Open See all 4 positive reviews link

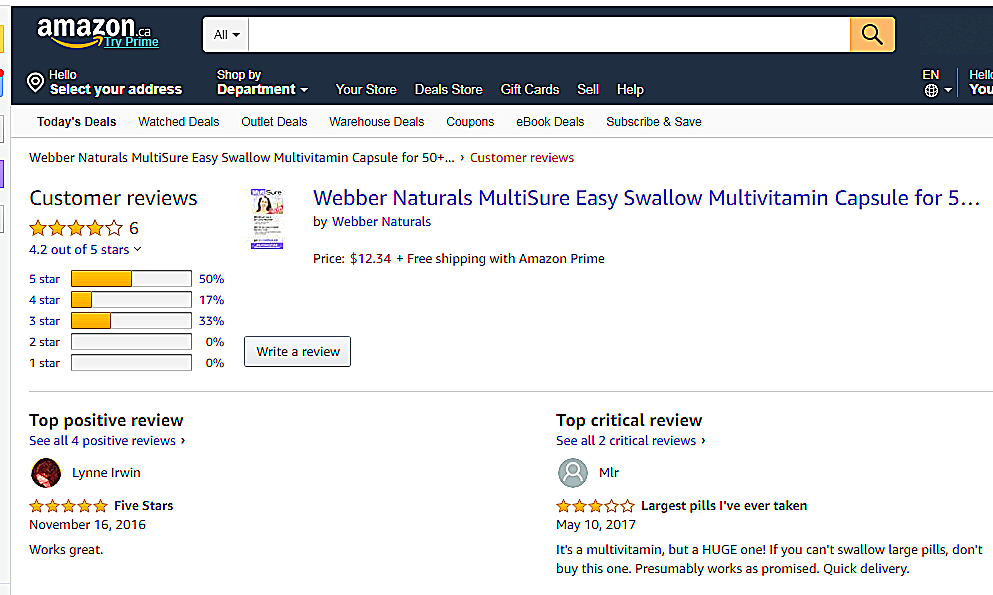coord(103,441)
